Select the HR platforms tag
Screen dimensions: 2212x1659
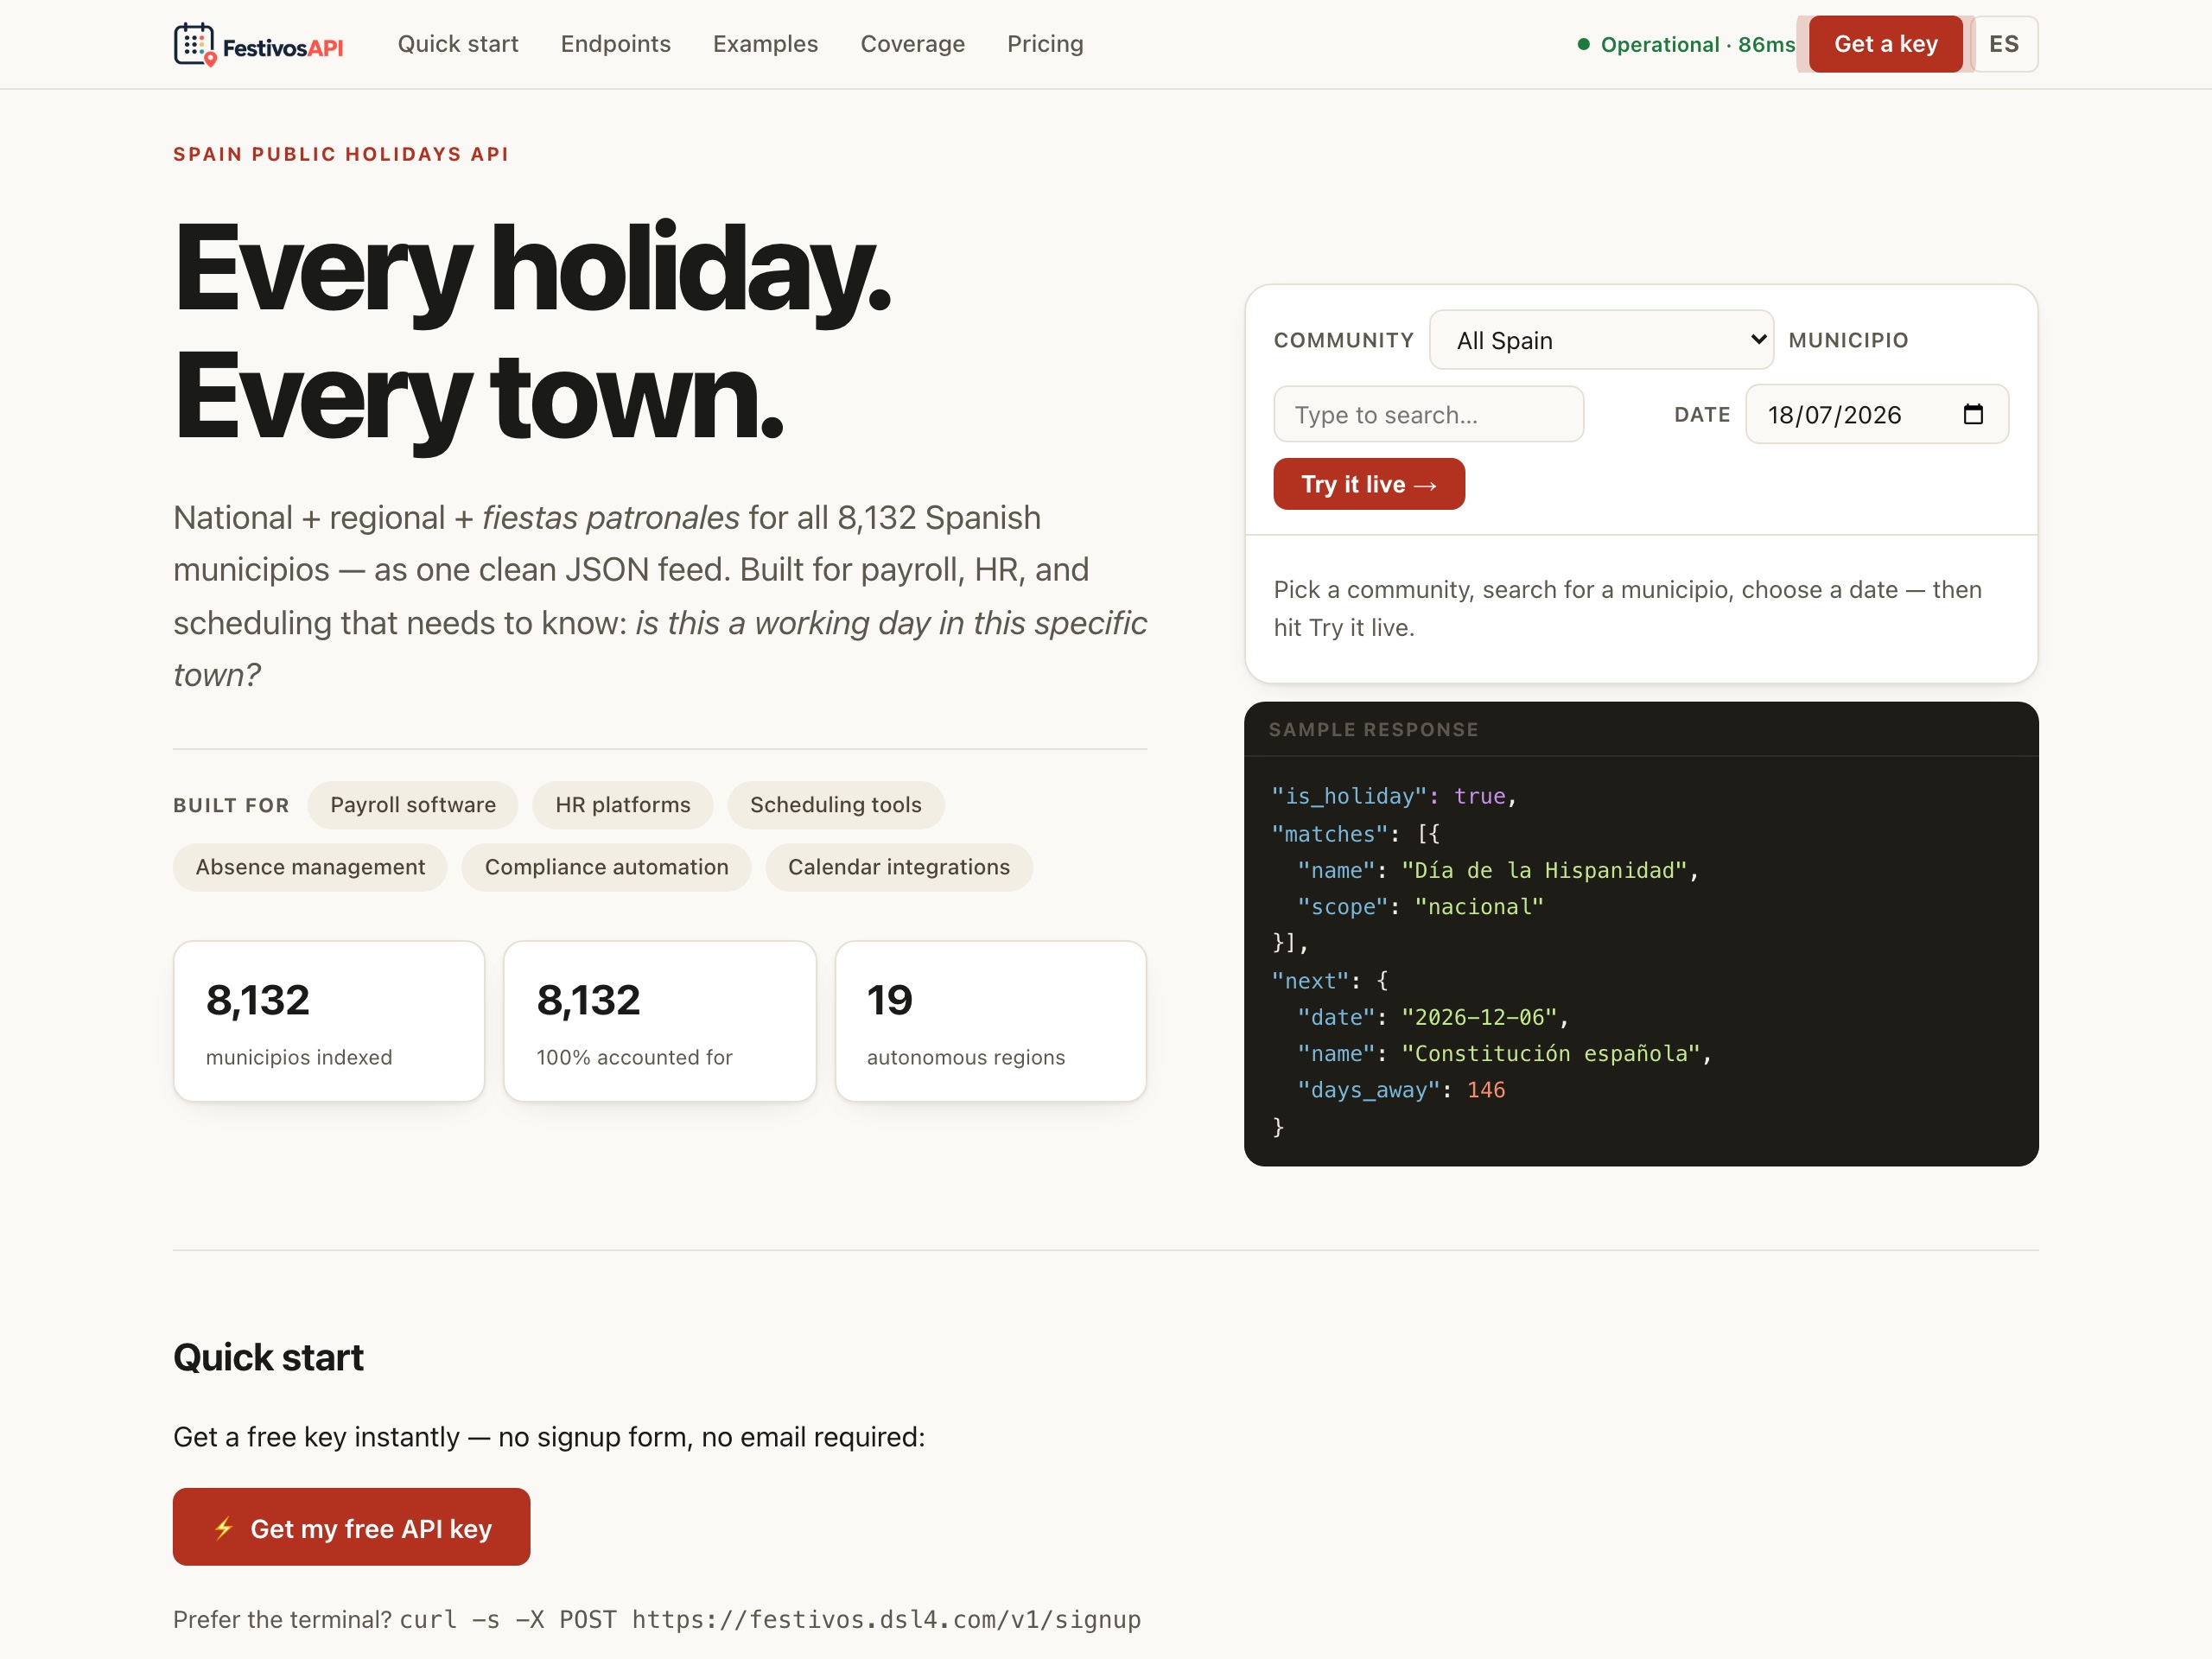[622, 805]
